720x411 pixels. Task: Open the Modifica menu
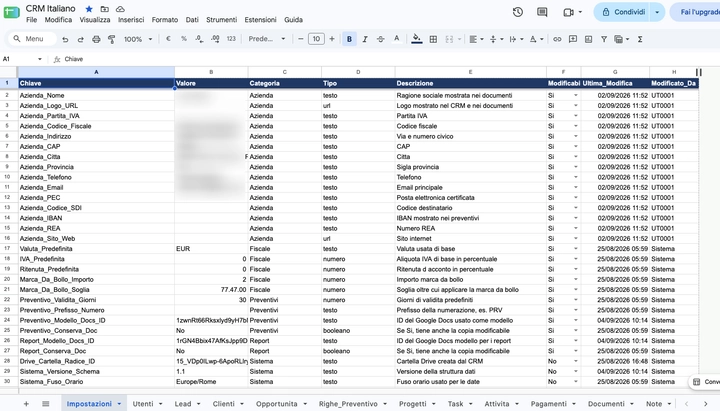coord(58,20)
